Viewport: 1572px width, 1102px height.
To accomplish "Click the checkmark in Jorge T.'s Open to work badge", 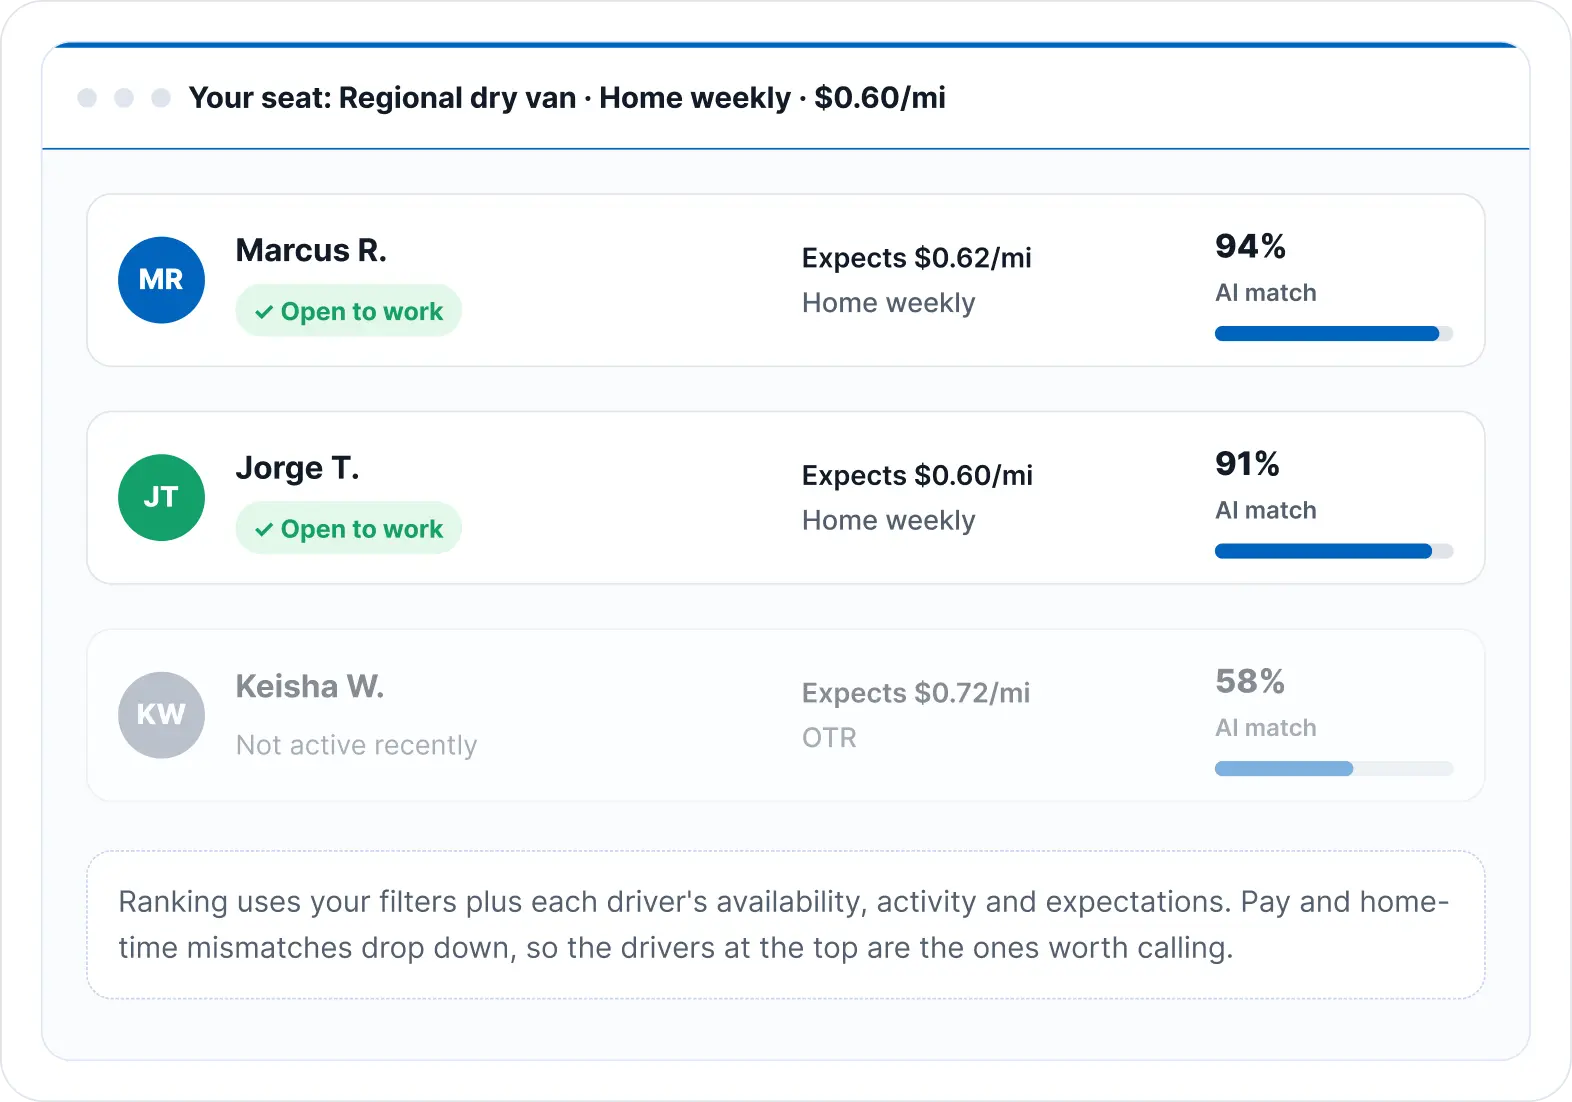I will tap(264, 530).
